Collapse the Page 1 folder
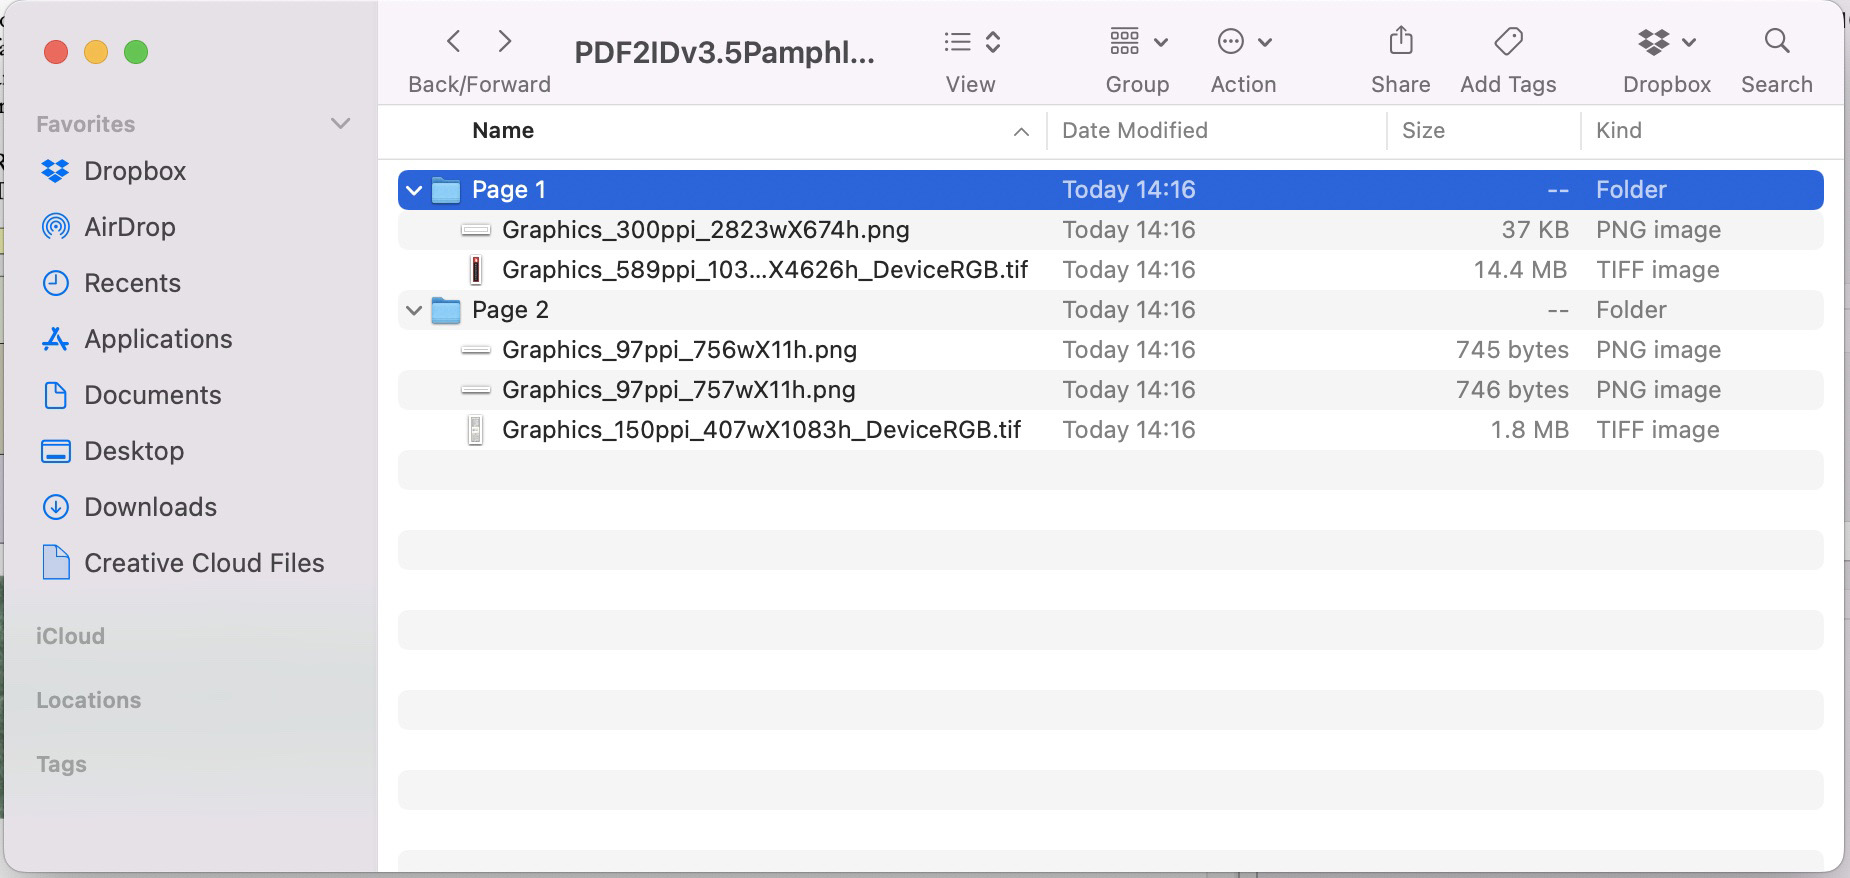This screenshot has height=878, width=1850. point(414,190)
